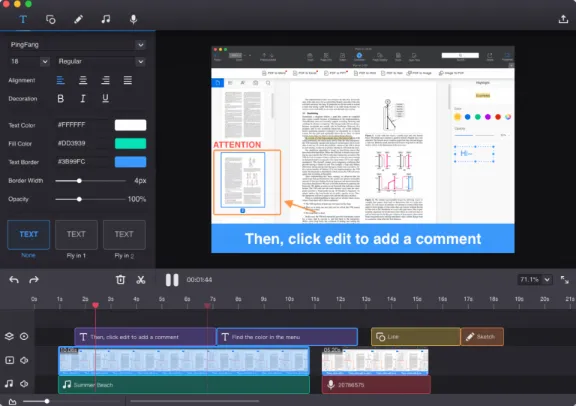Select the Shapes tool tab
576x406 pixels.
[51, 19]
